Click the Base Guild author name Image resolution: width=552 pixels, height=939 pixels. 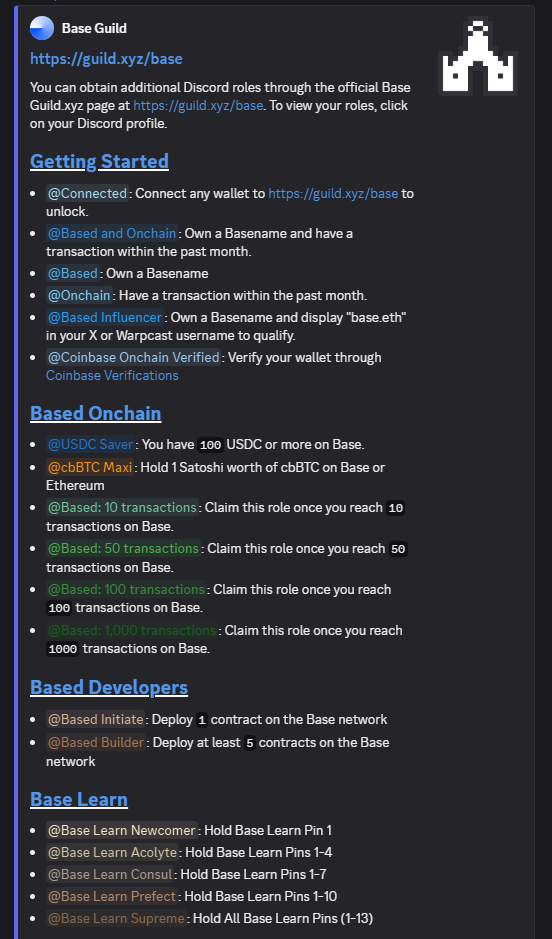[94, 28]
